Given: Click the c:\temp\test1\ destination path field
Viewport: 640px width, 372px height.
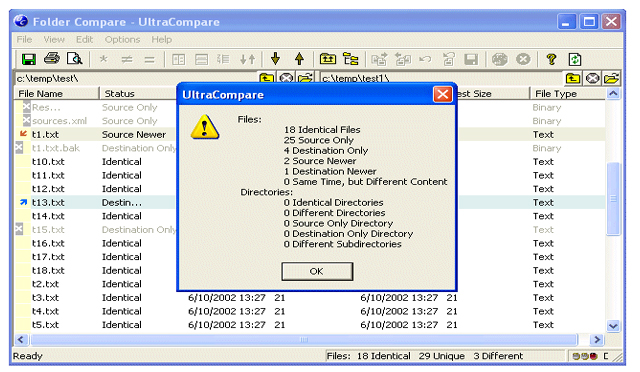Looking at the screenshot, I should 442,78.
